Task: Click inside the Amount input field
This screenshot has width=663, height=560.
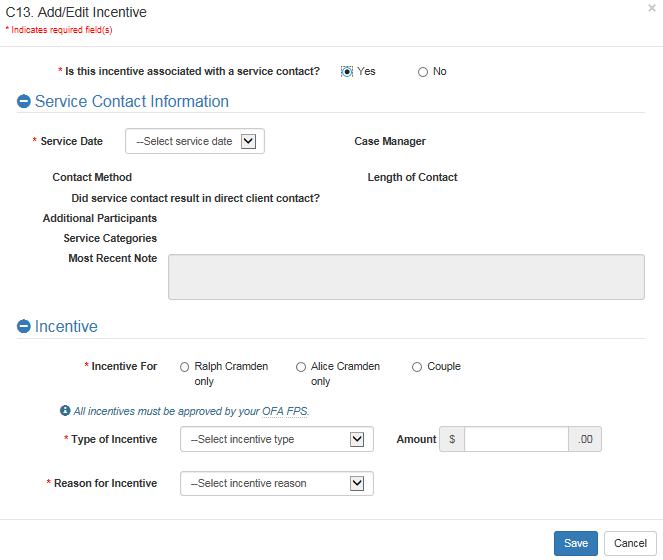Action: pos(516,439)
